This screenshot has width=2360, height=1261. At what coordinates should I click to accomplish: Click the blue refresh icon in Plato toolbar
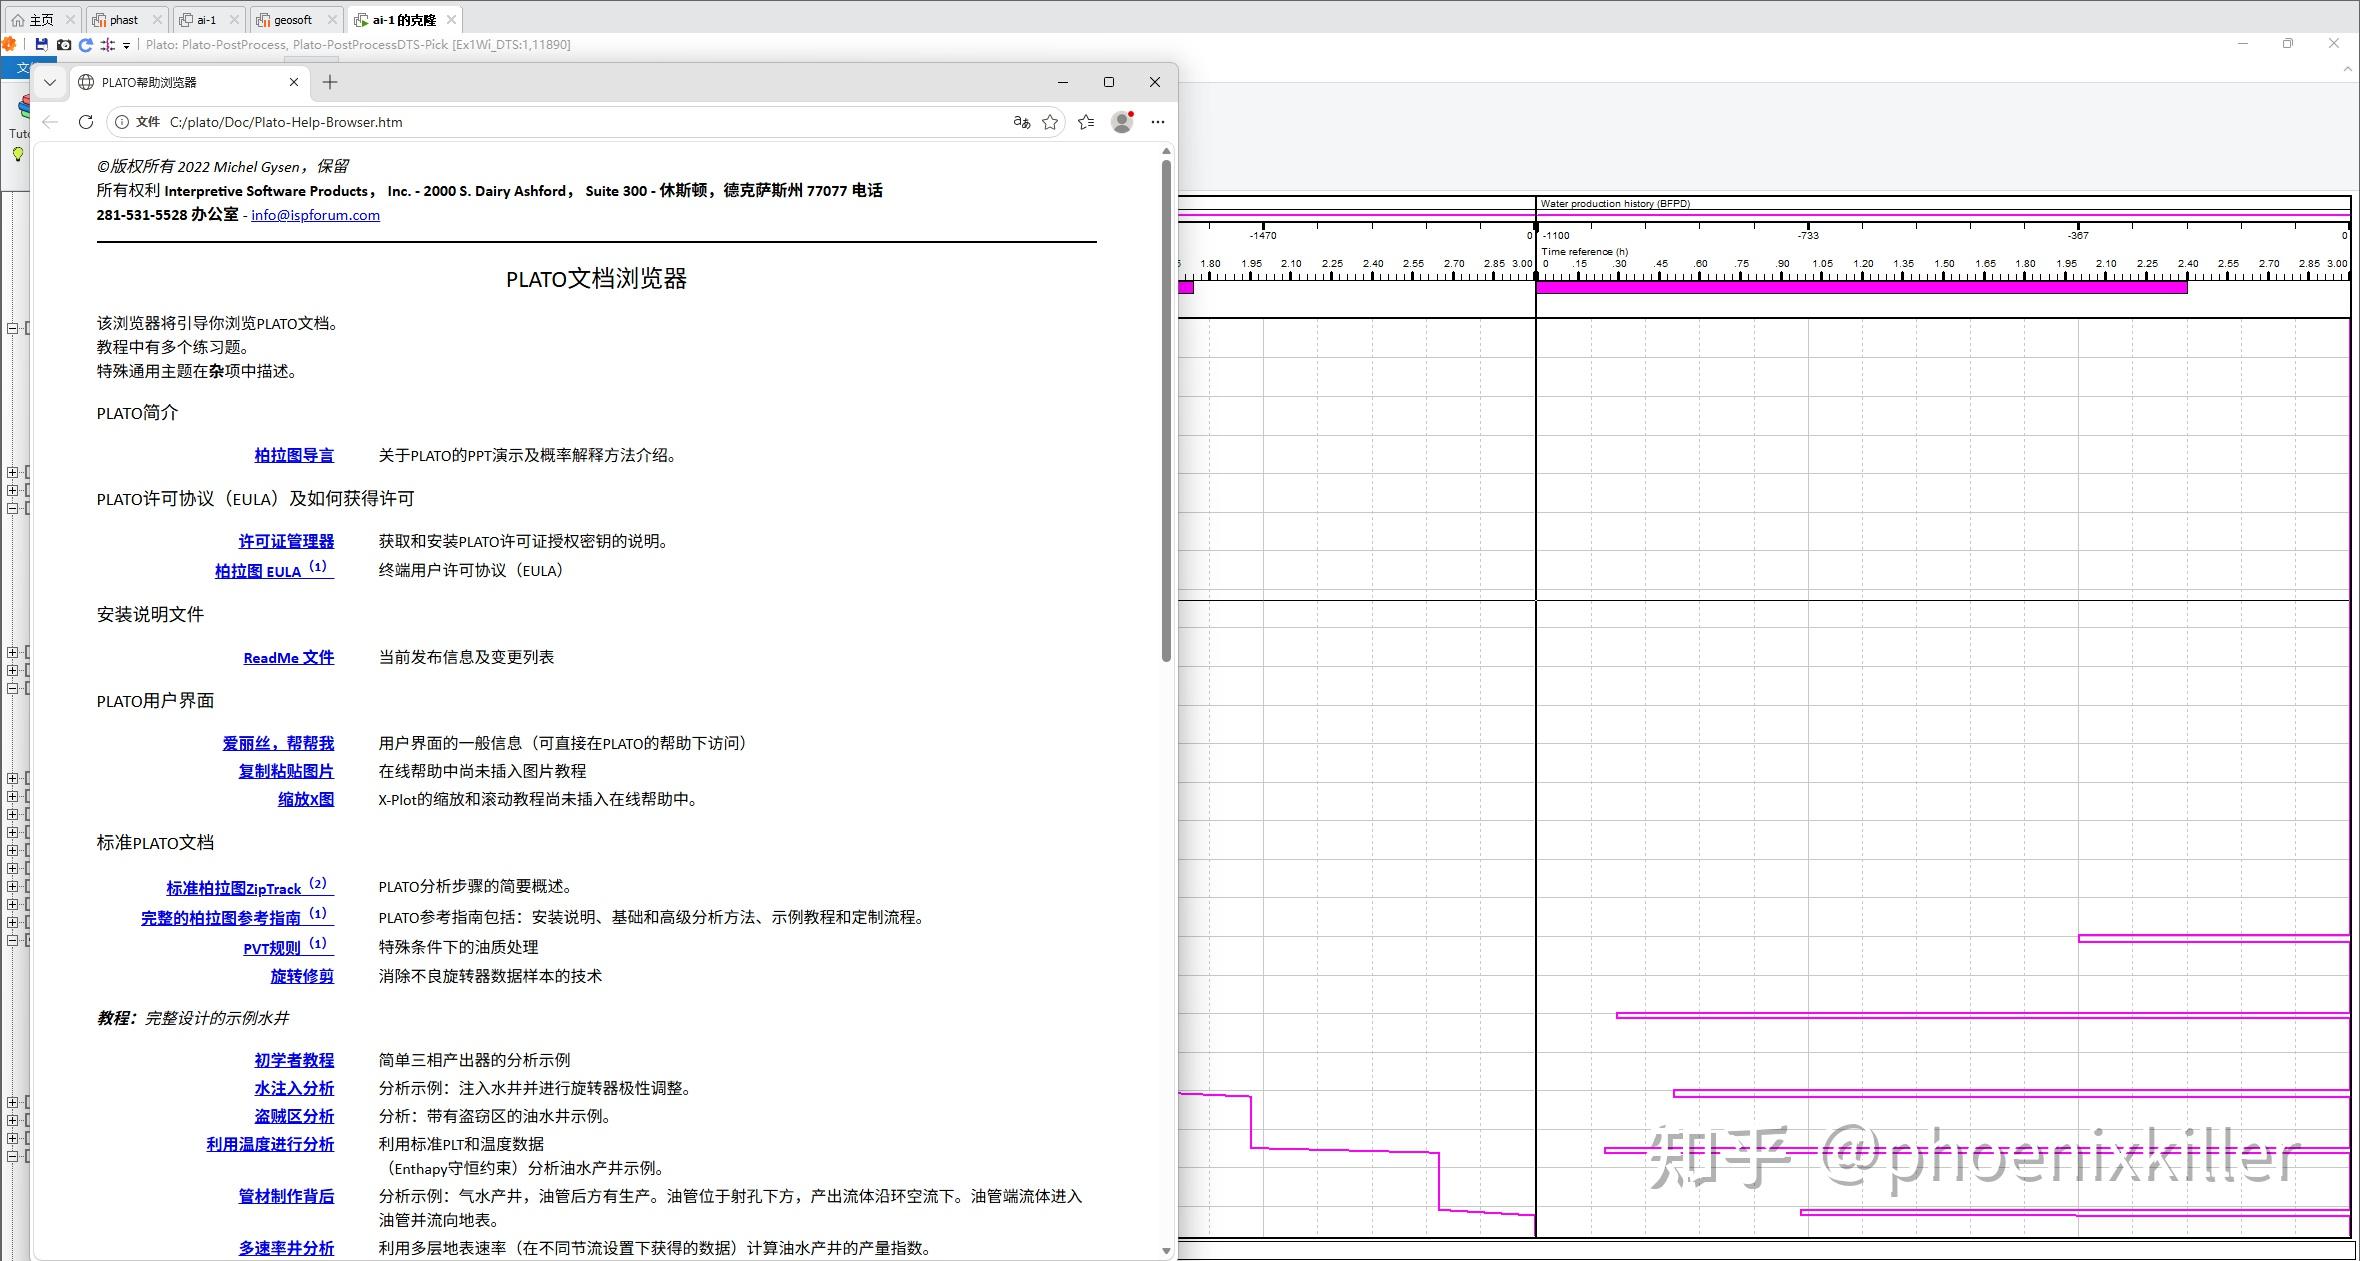pos(86,45)
